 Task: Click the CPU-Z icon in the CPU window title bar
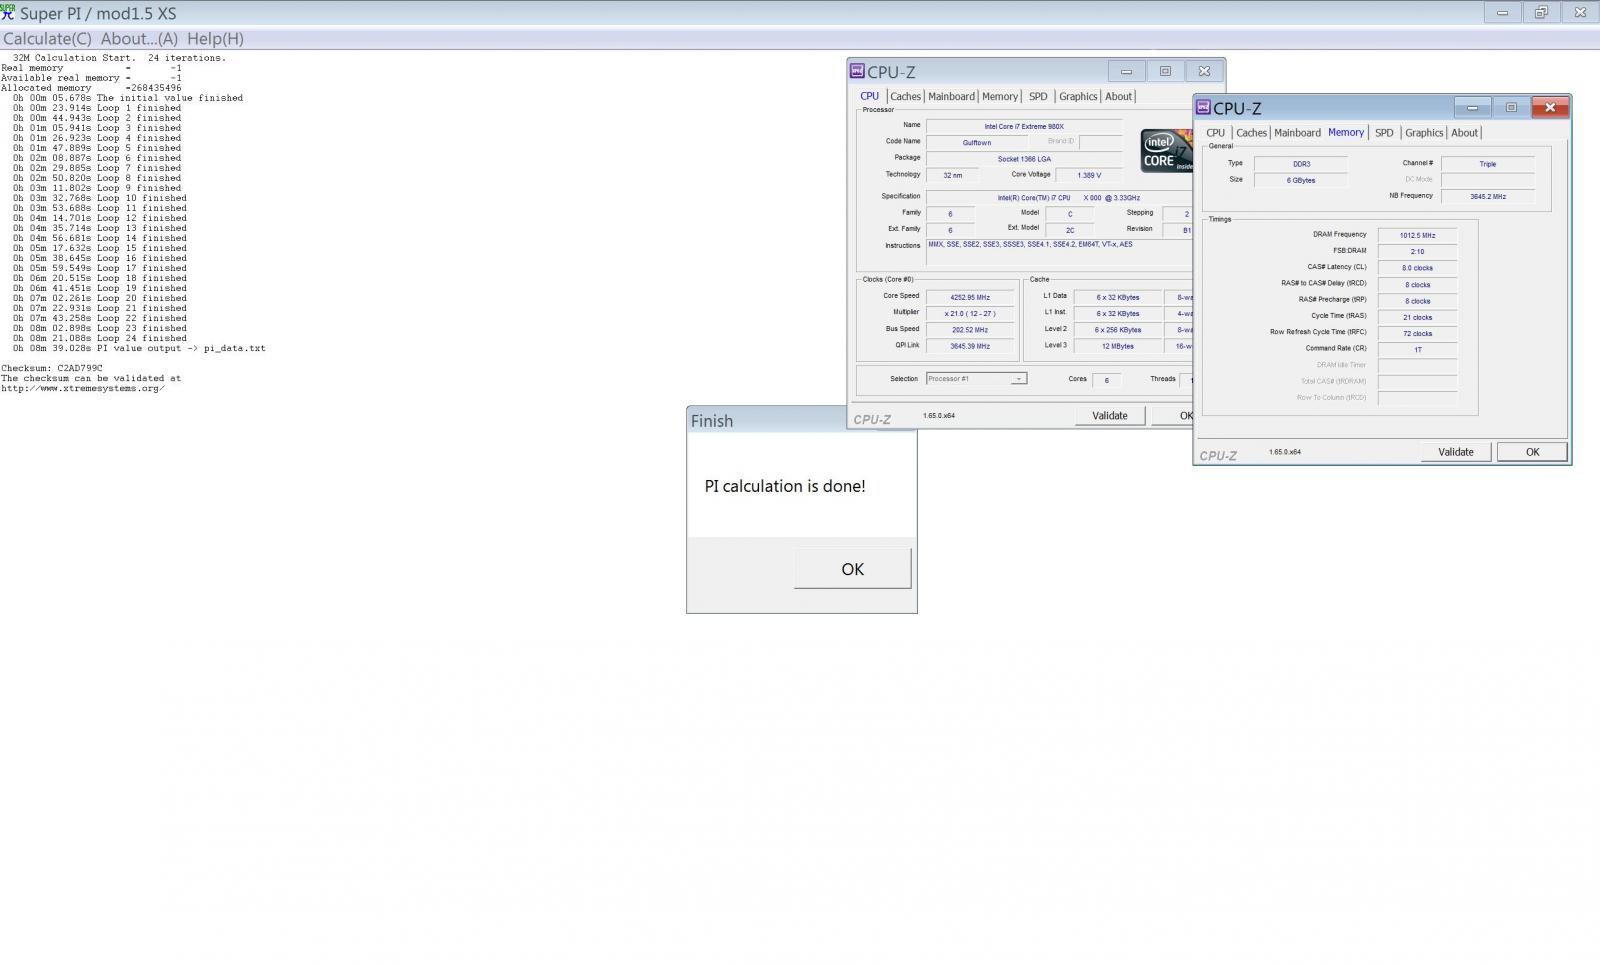[857, 71]
